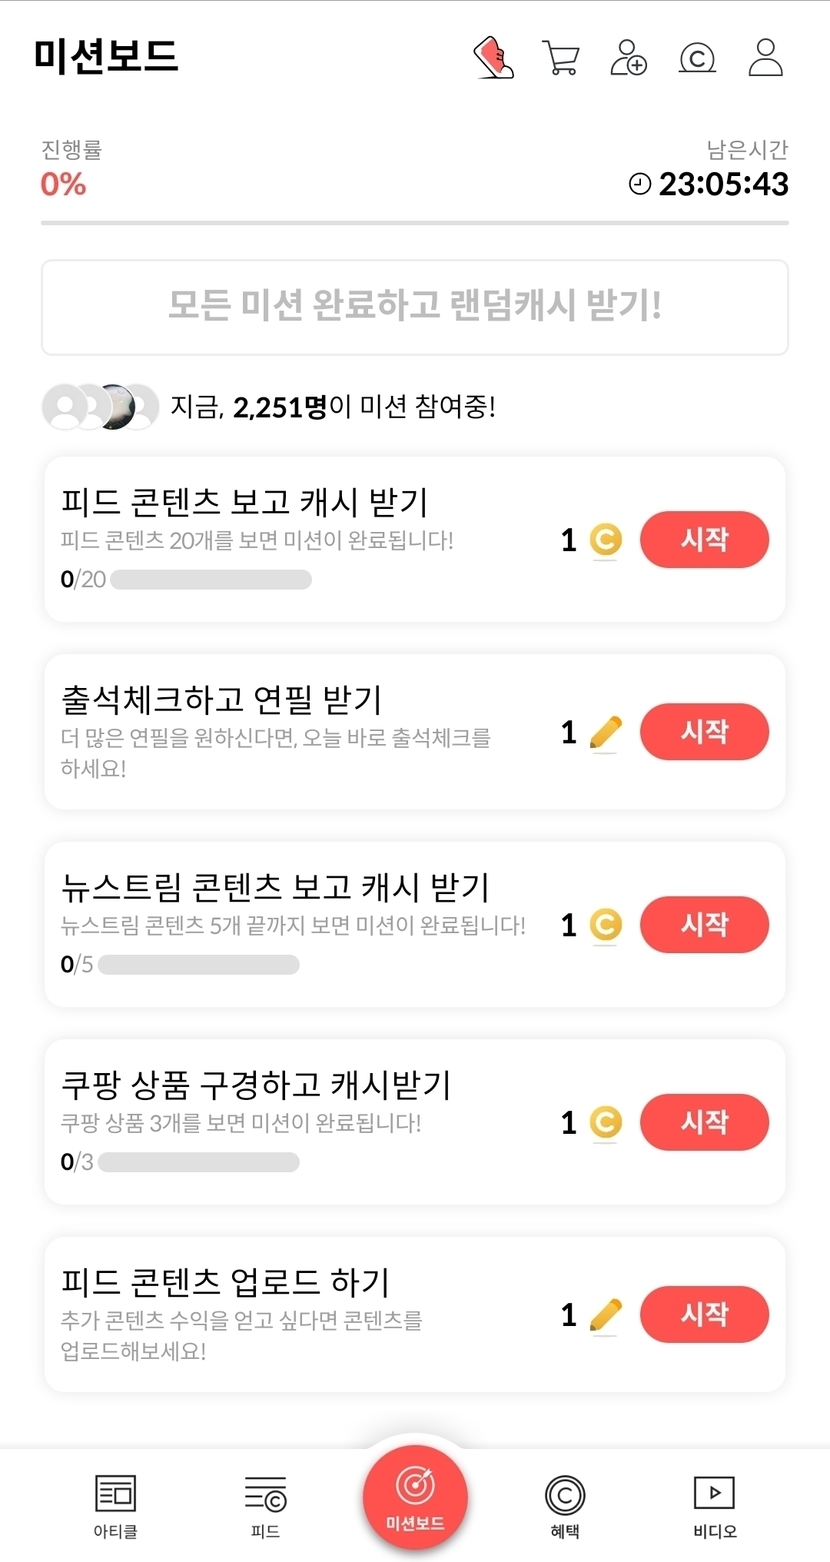This screenshot has width=830, height=1562.
Task: Switch to the 아티클 tab
Action: [x=116, y=1505]
